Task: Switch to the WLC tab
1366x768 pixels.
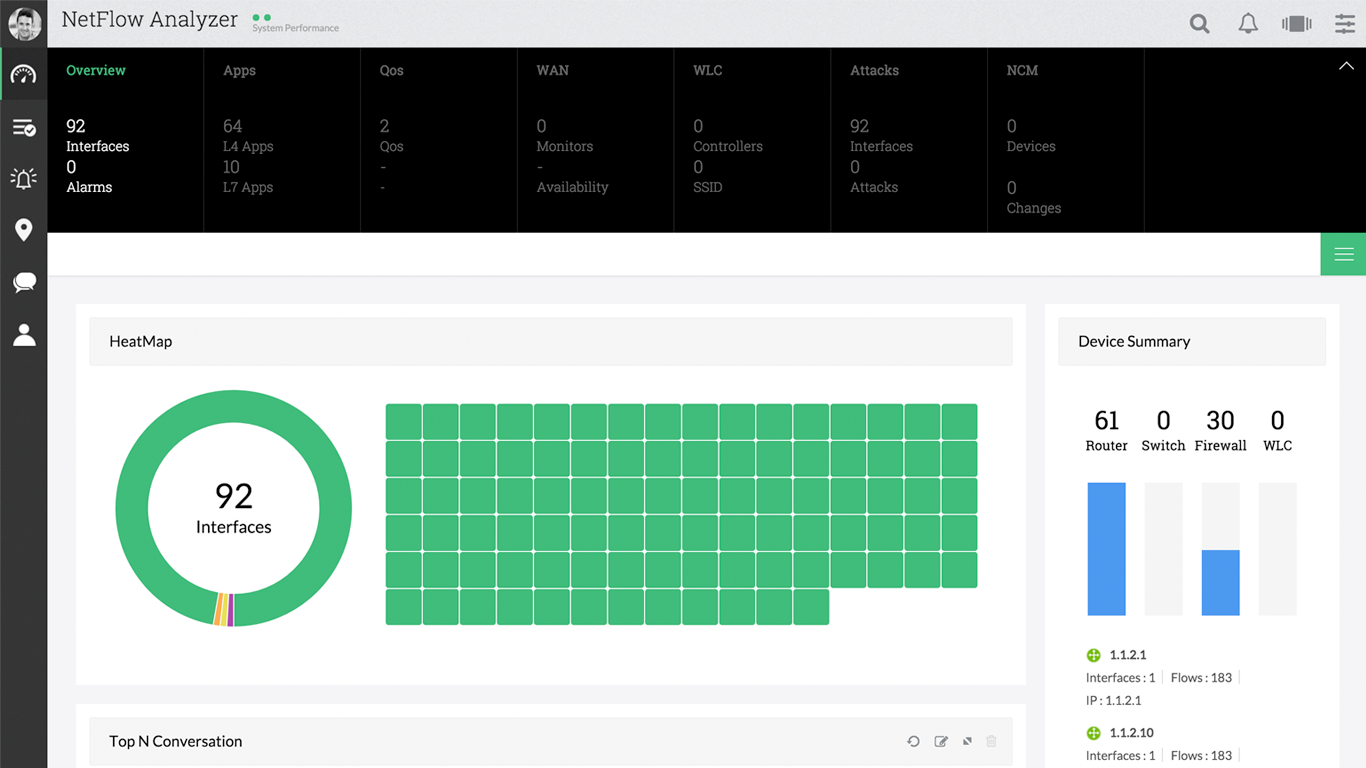Action: pyautogui.click(x=708, y=70)
